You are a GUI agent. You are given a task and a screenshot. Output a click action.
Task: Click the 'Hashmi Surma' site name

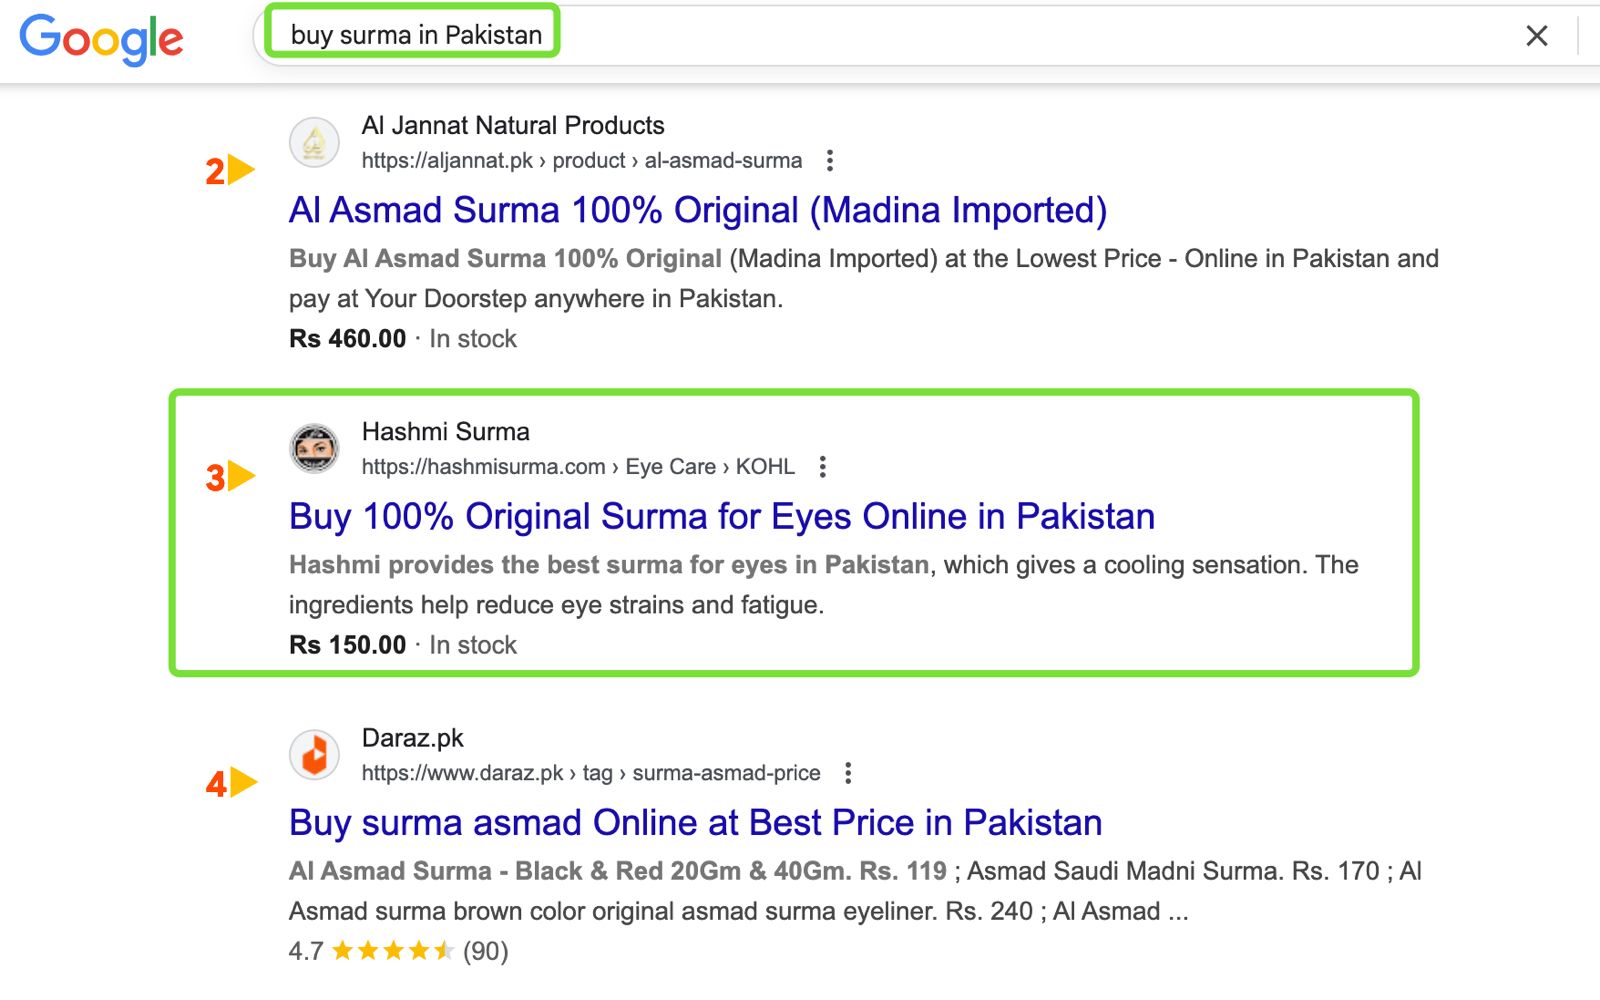pos(446,431)
